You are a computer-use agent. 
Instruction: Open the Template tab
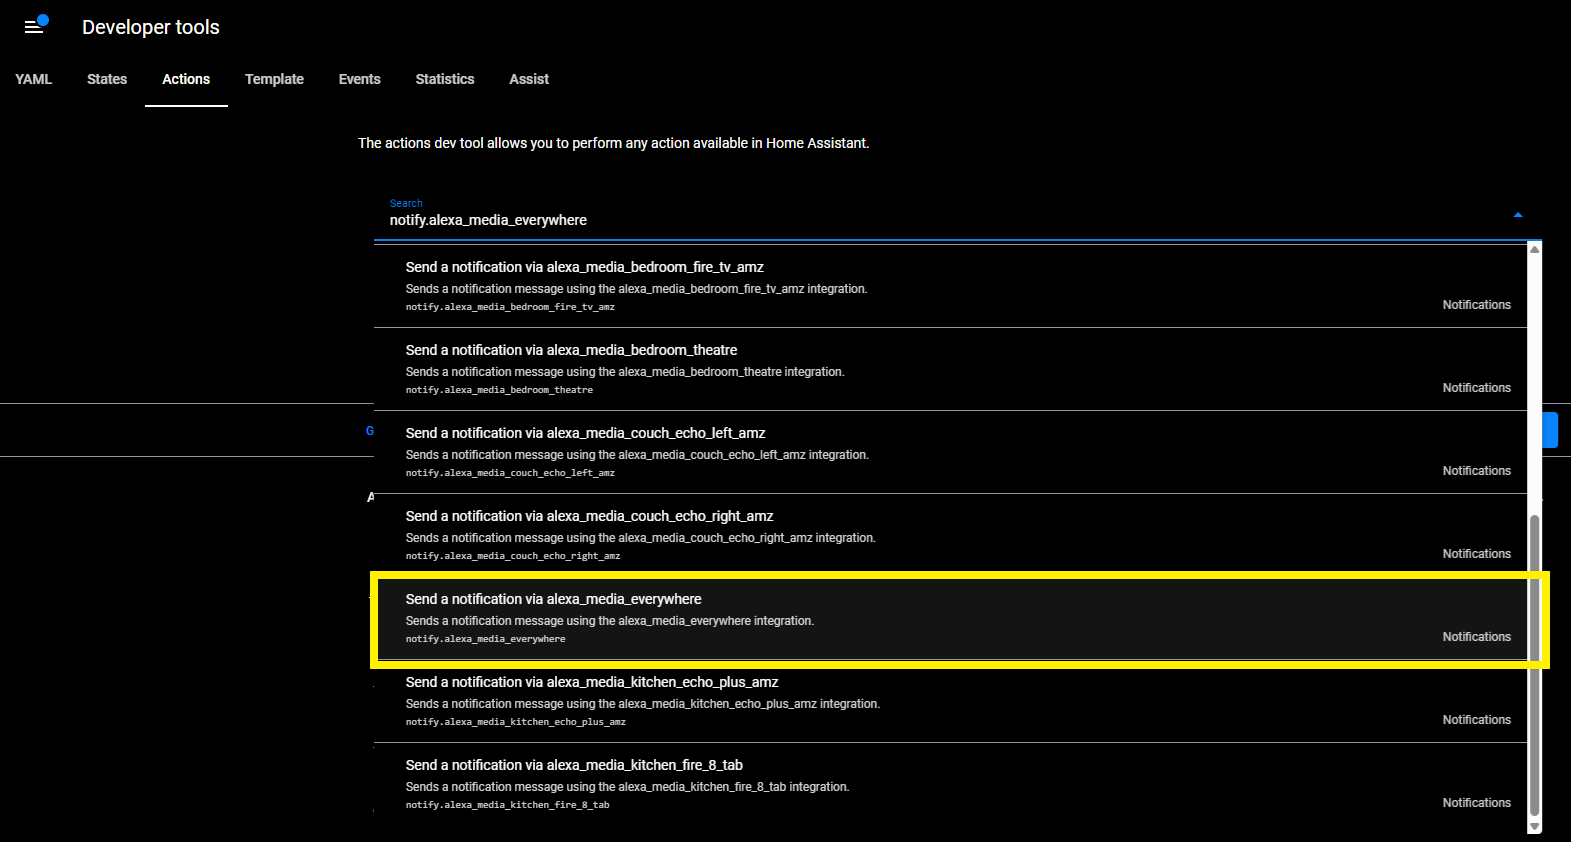(x=274, y=79)
